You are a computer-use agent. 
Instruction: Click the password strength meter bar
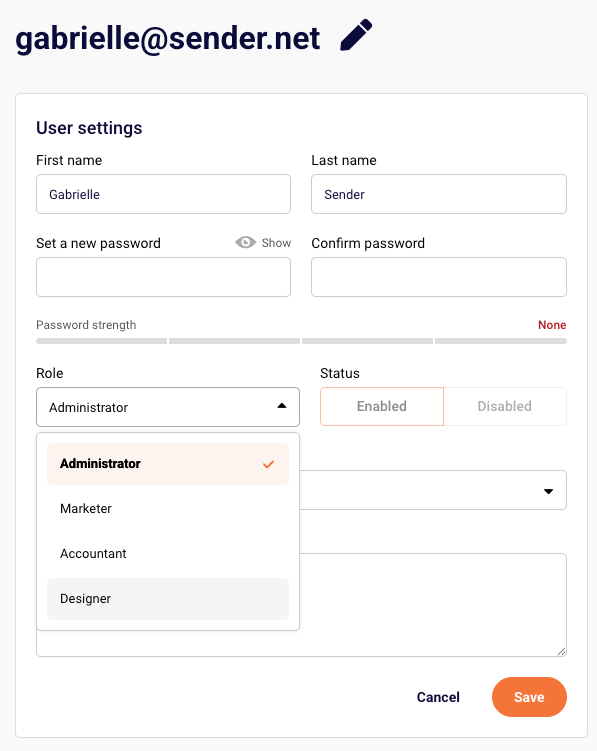coord(301,341)
